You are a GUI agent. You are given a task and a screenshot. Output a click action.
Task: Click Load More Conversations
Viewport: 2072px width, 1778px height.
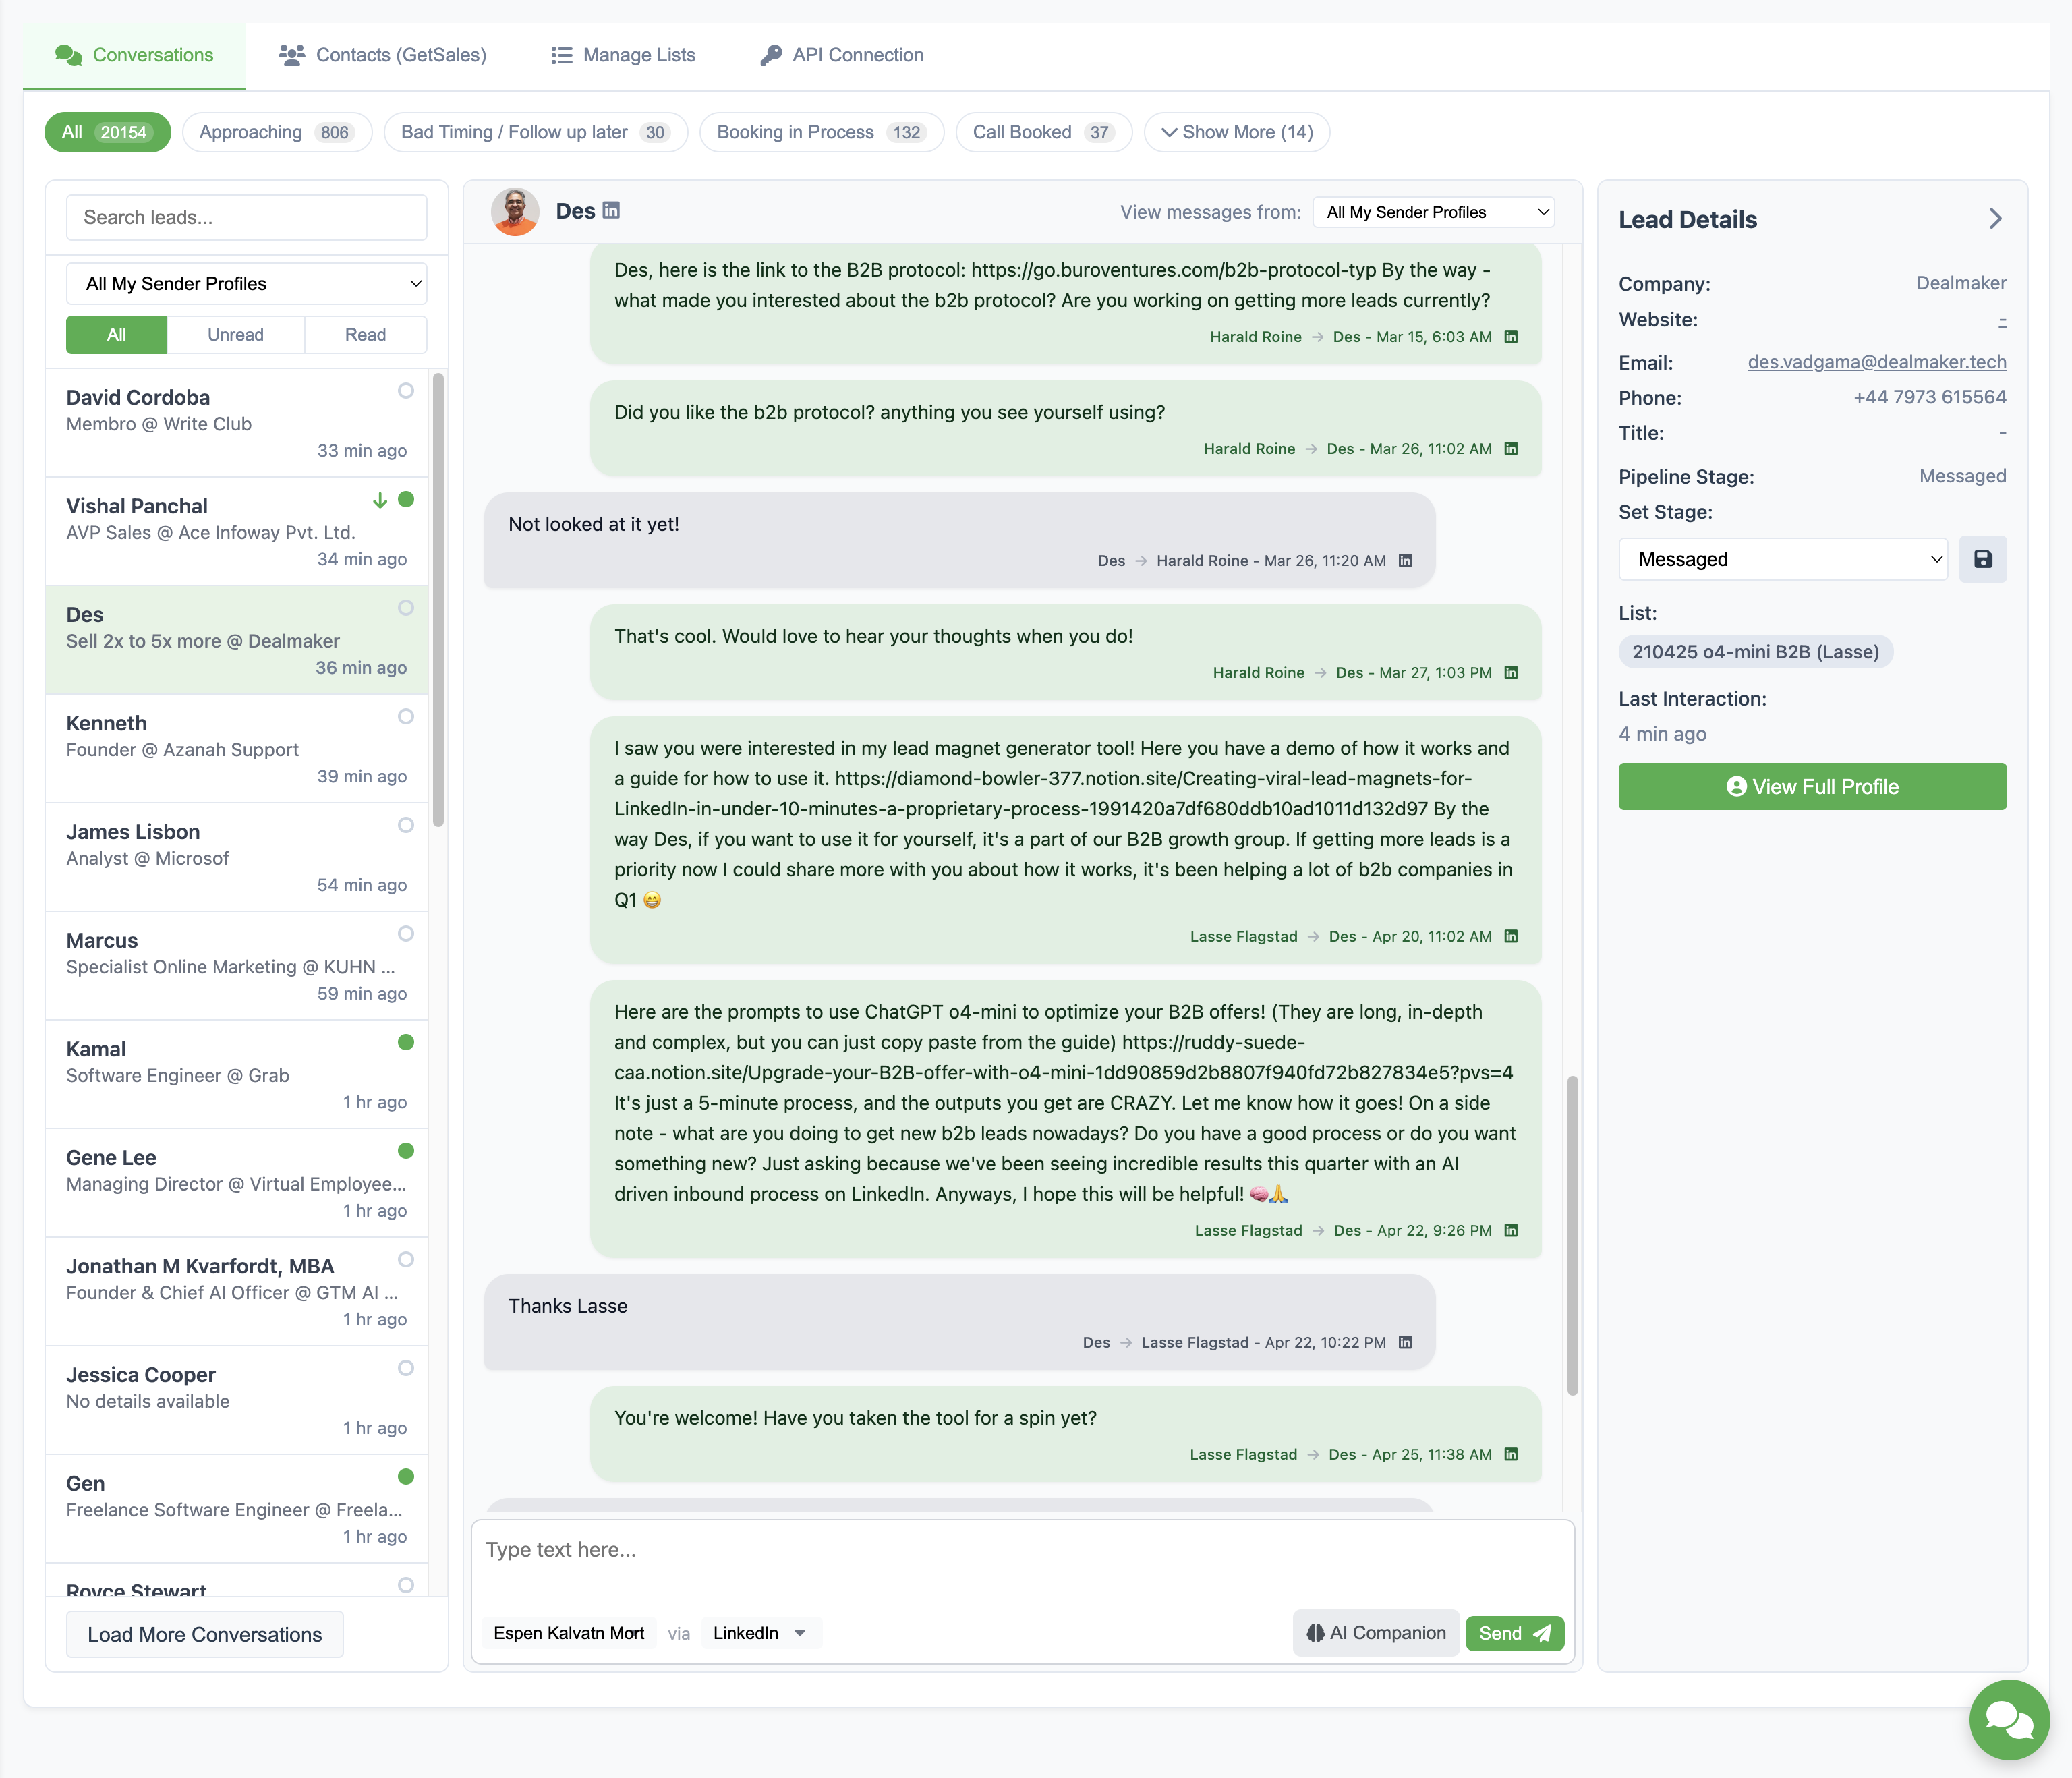pos(205,1634)
